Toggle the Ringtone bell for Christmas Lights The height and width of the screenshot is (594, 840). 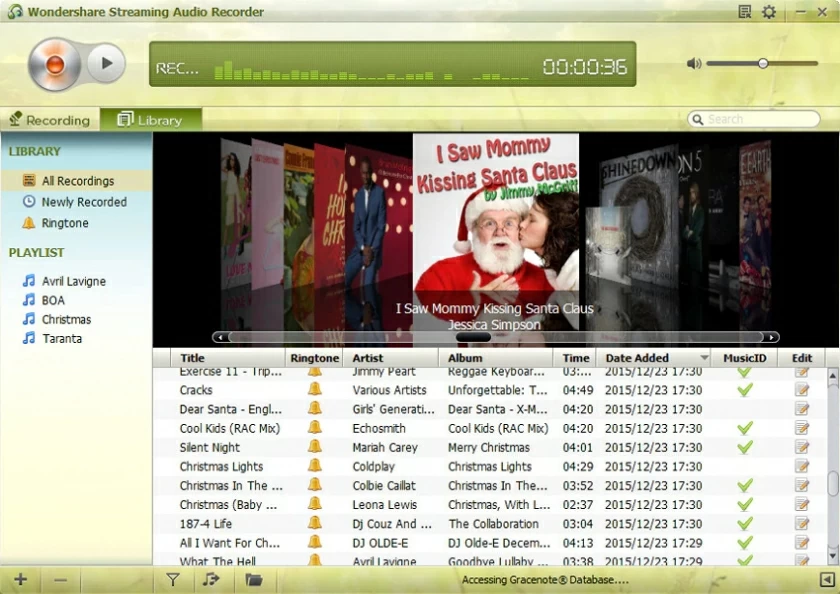[x=314, y=467]
